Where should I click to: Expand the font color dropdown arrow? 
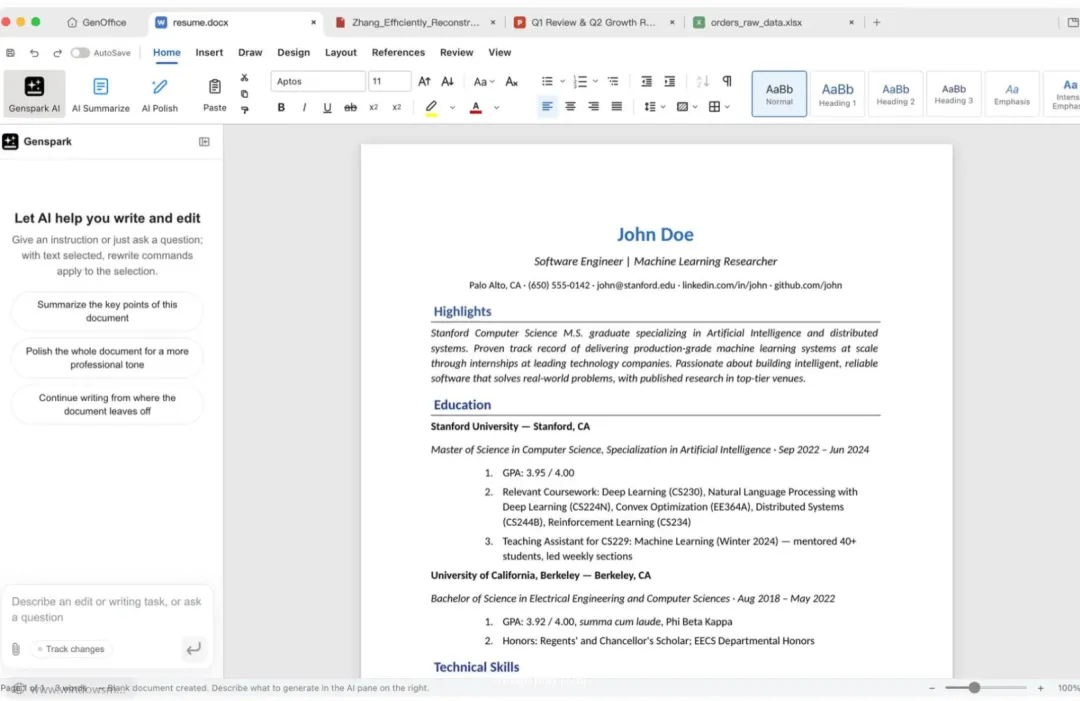(x=497, y=107)
